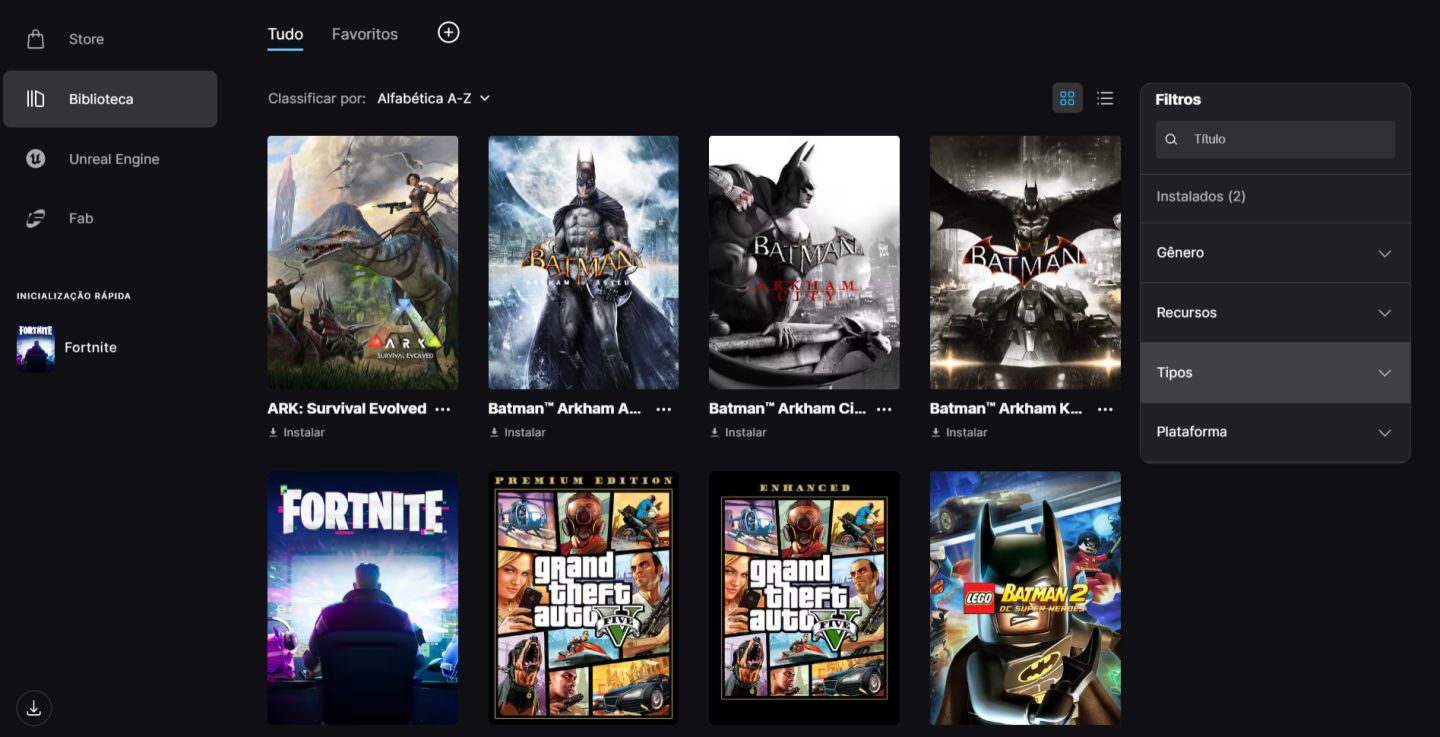Open the options menu for Batman Arkham City
1440x737 pixels.
[884, 409]
